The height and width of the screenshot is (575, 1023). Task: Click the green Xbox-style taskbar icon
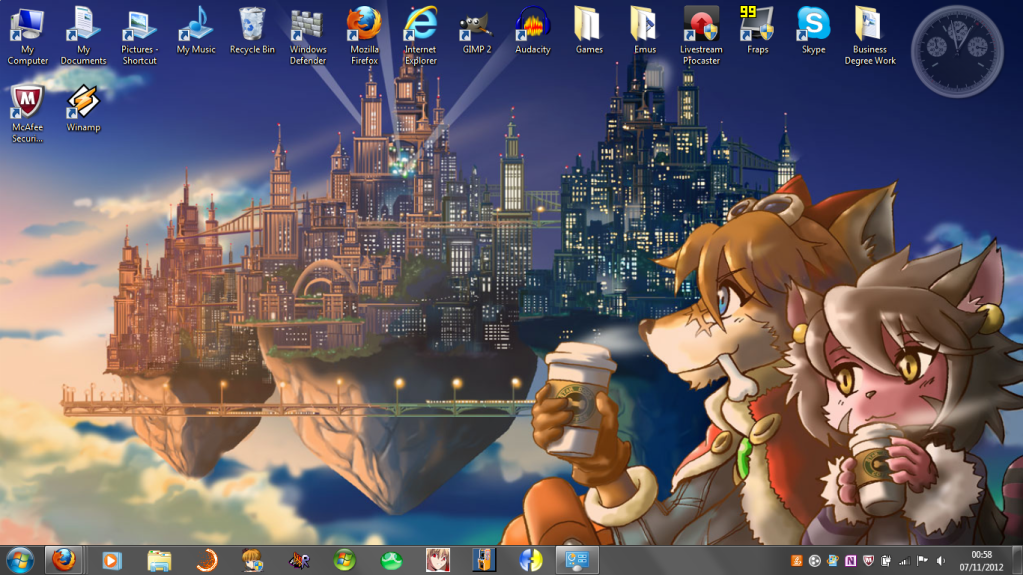click(391, 560)
